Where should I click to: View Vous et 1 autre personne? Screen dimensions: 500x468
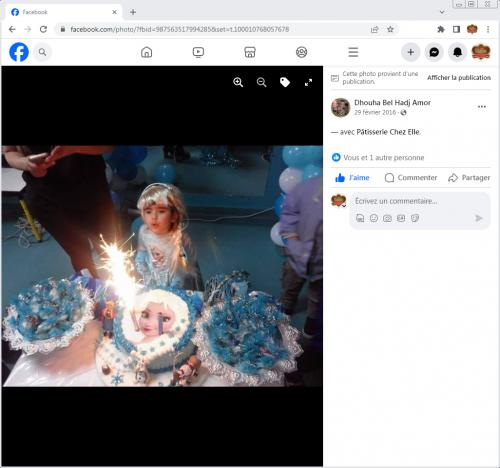(384, 157)
